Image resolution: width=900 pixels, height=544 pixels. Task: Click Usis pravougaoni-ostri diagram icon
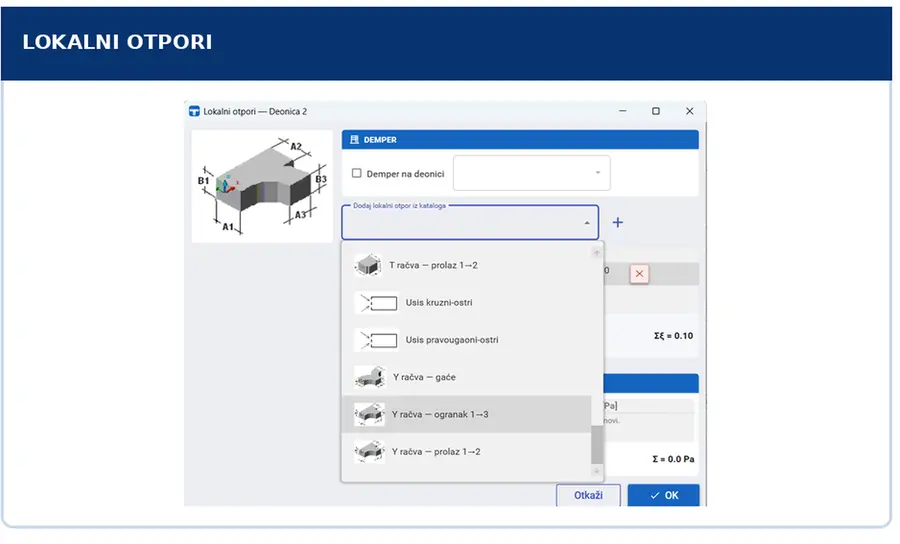coord(377,340)
